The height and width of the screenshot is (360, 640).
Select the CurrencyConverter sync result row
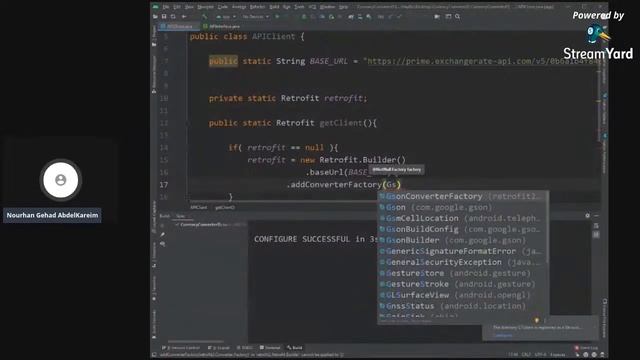tap(211, 225)
